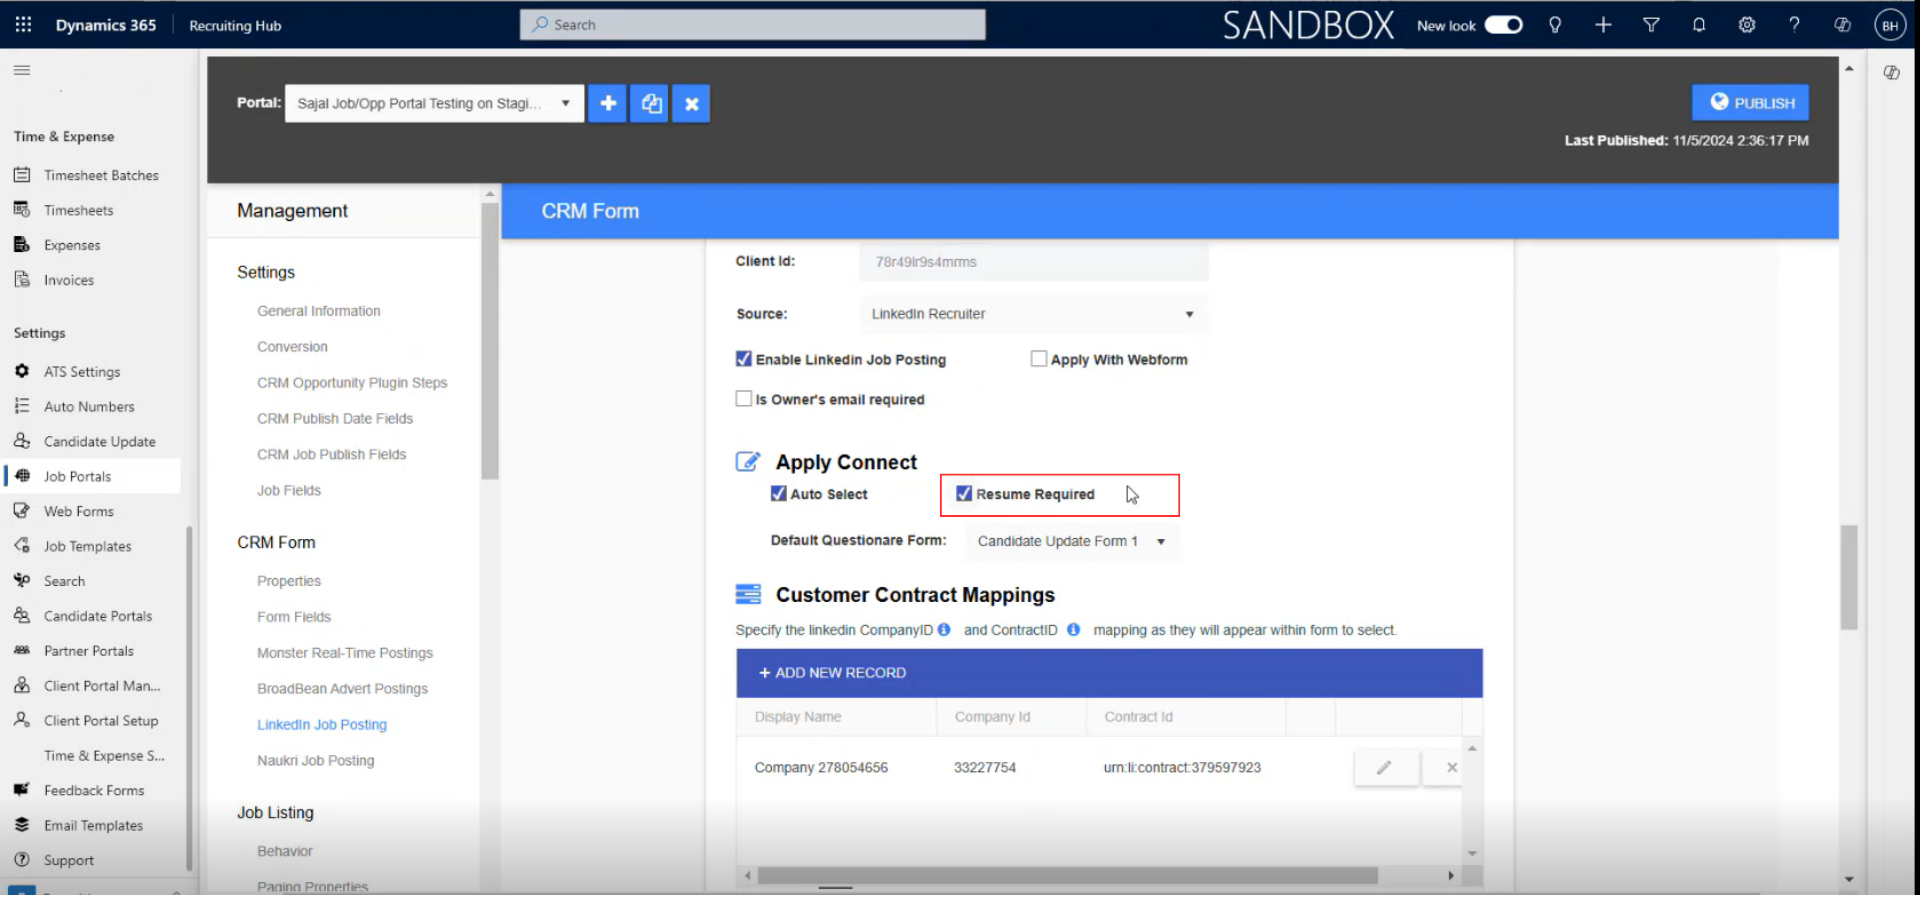Open the Default Questionare Form dropdown
Image resolution: width=1920 pixels, height=899 pixels.
1072,541
